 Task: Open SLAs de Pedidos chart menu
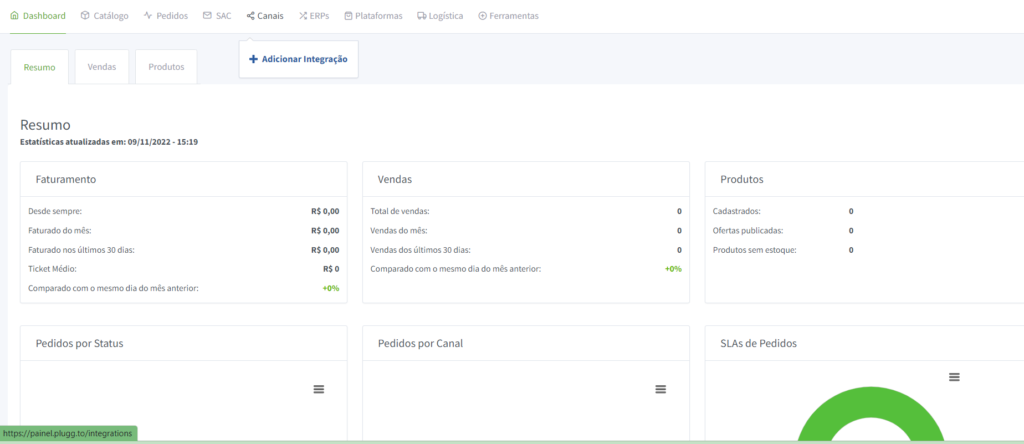954,377
